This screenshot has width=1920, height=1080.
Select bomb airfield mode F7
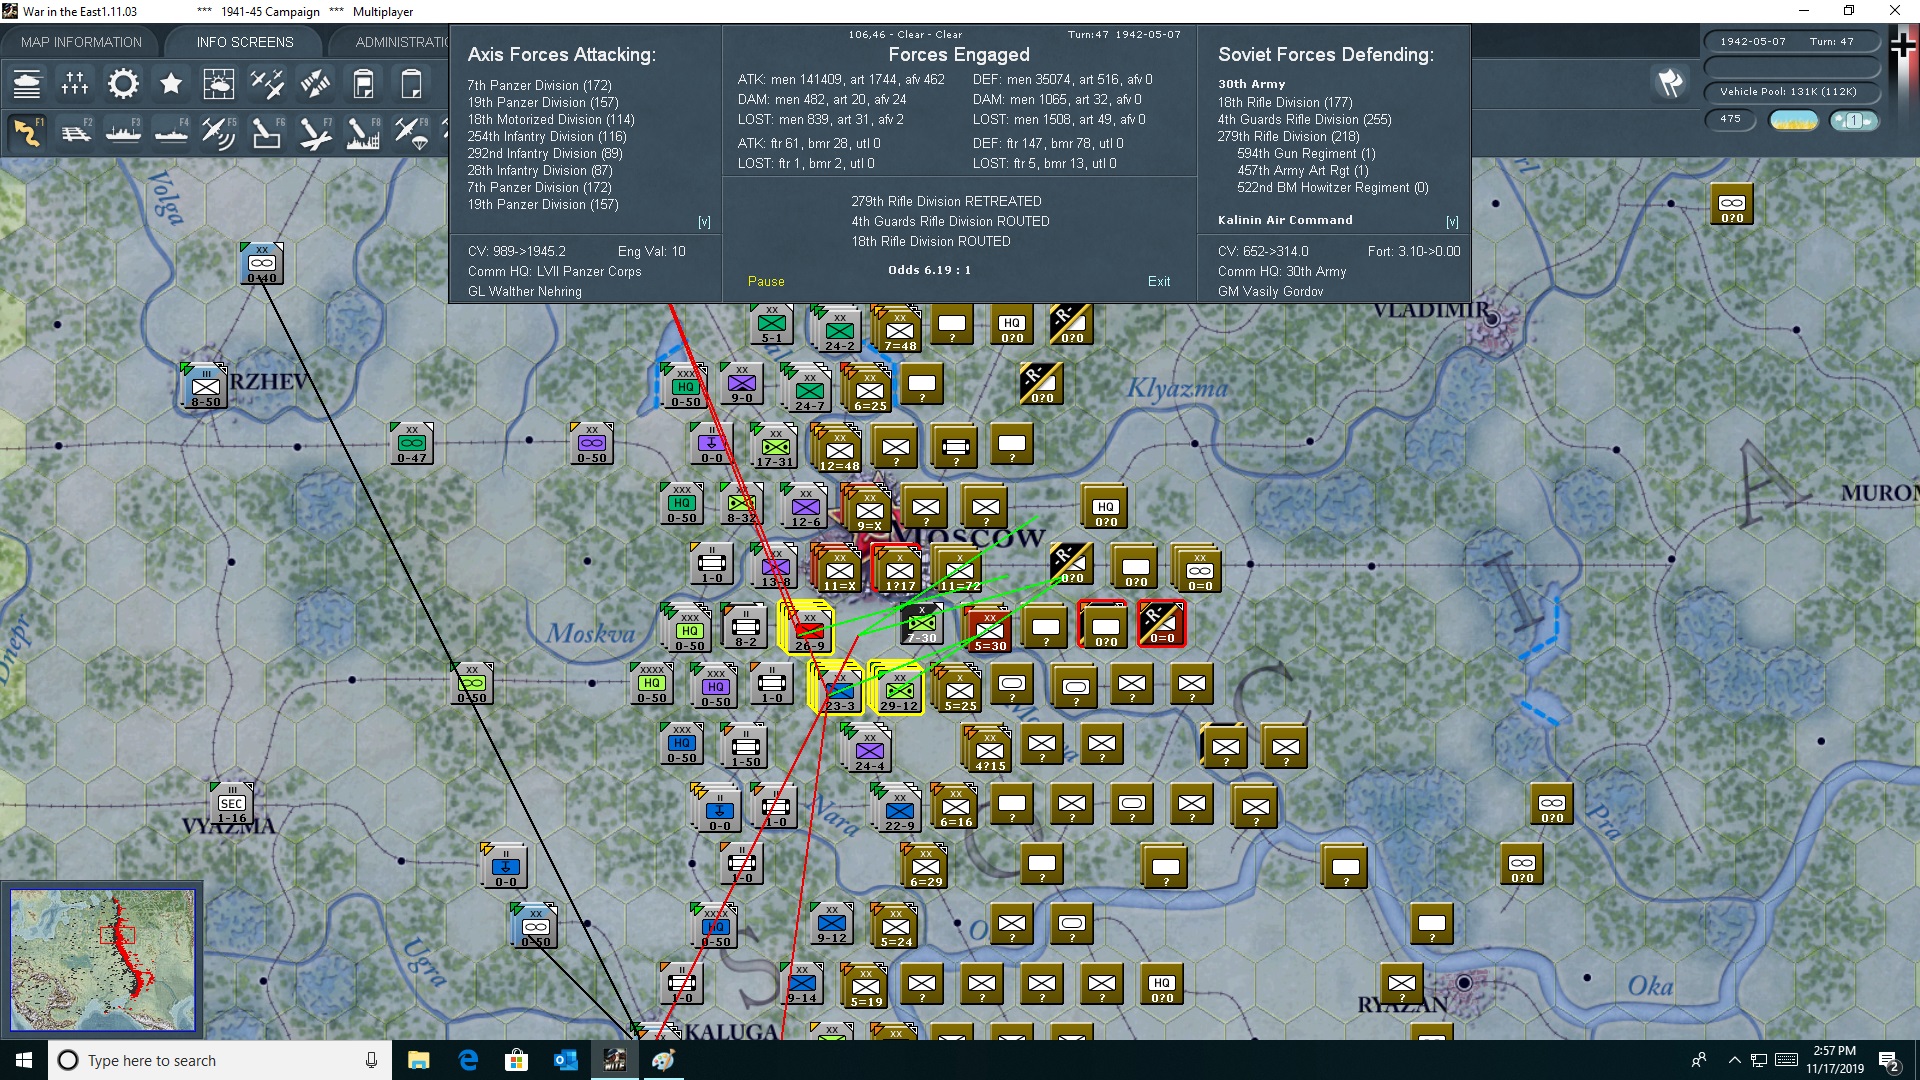(315, 132)
